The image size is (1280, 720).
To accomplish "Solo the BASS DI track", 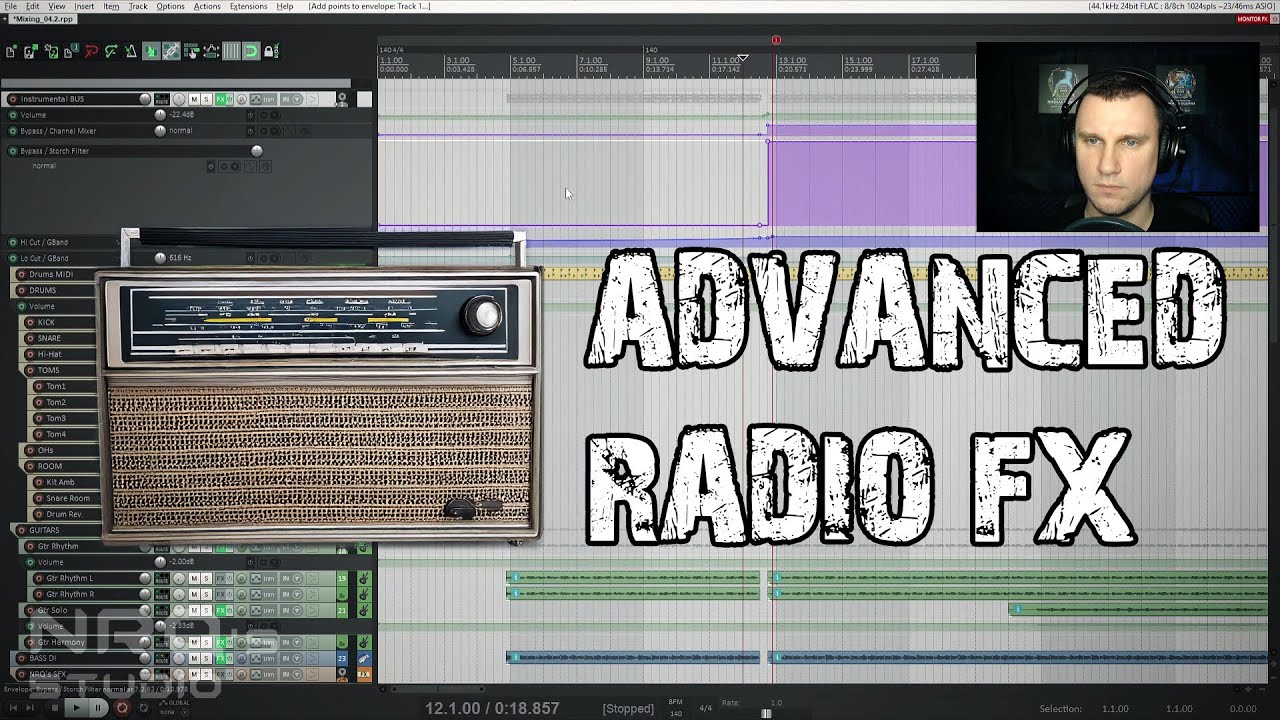I will coord(206,658).
